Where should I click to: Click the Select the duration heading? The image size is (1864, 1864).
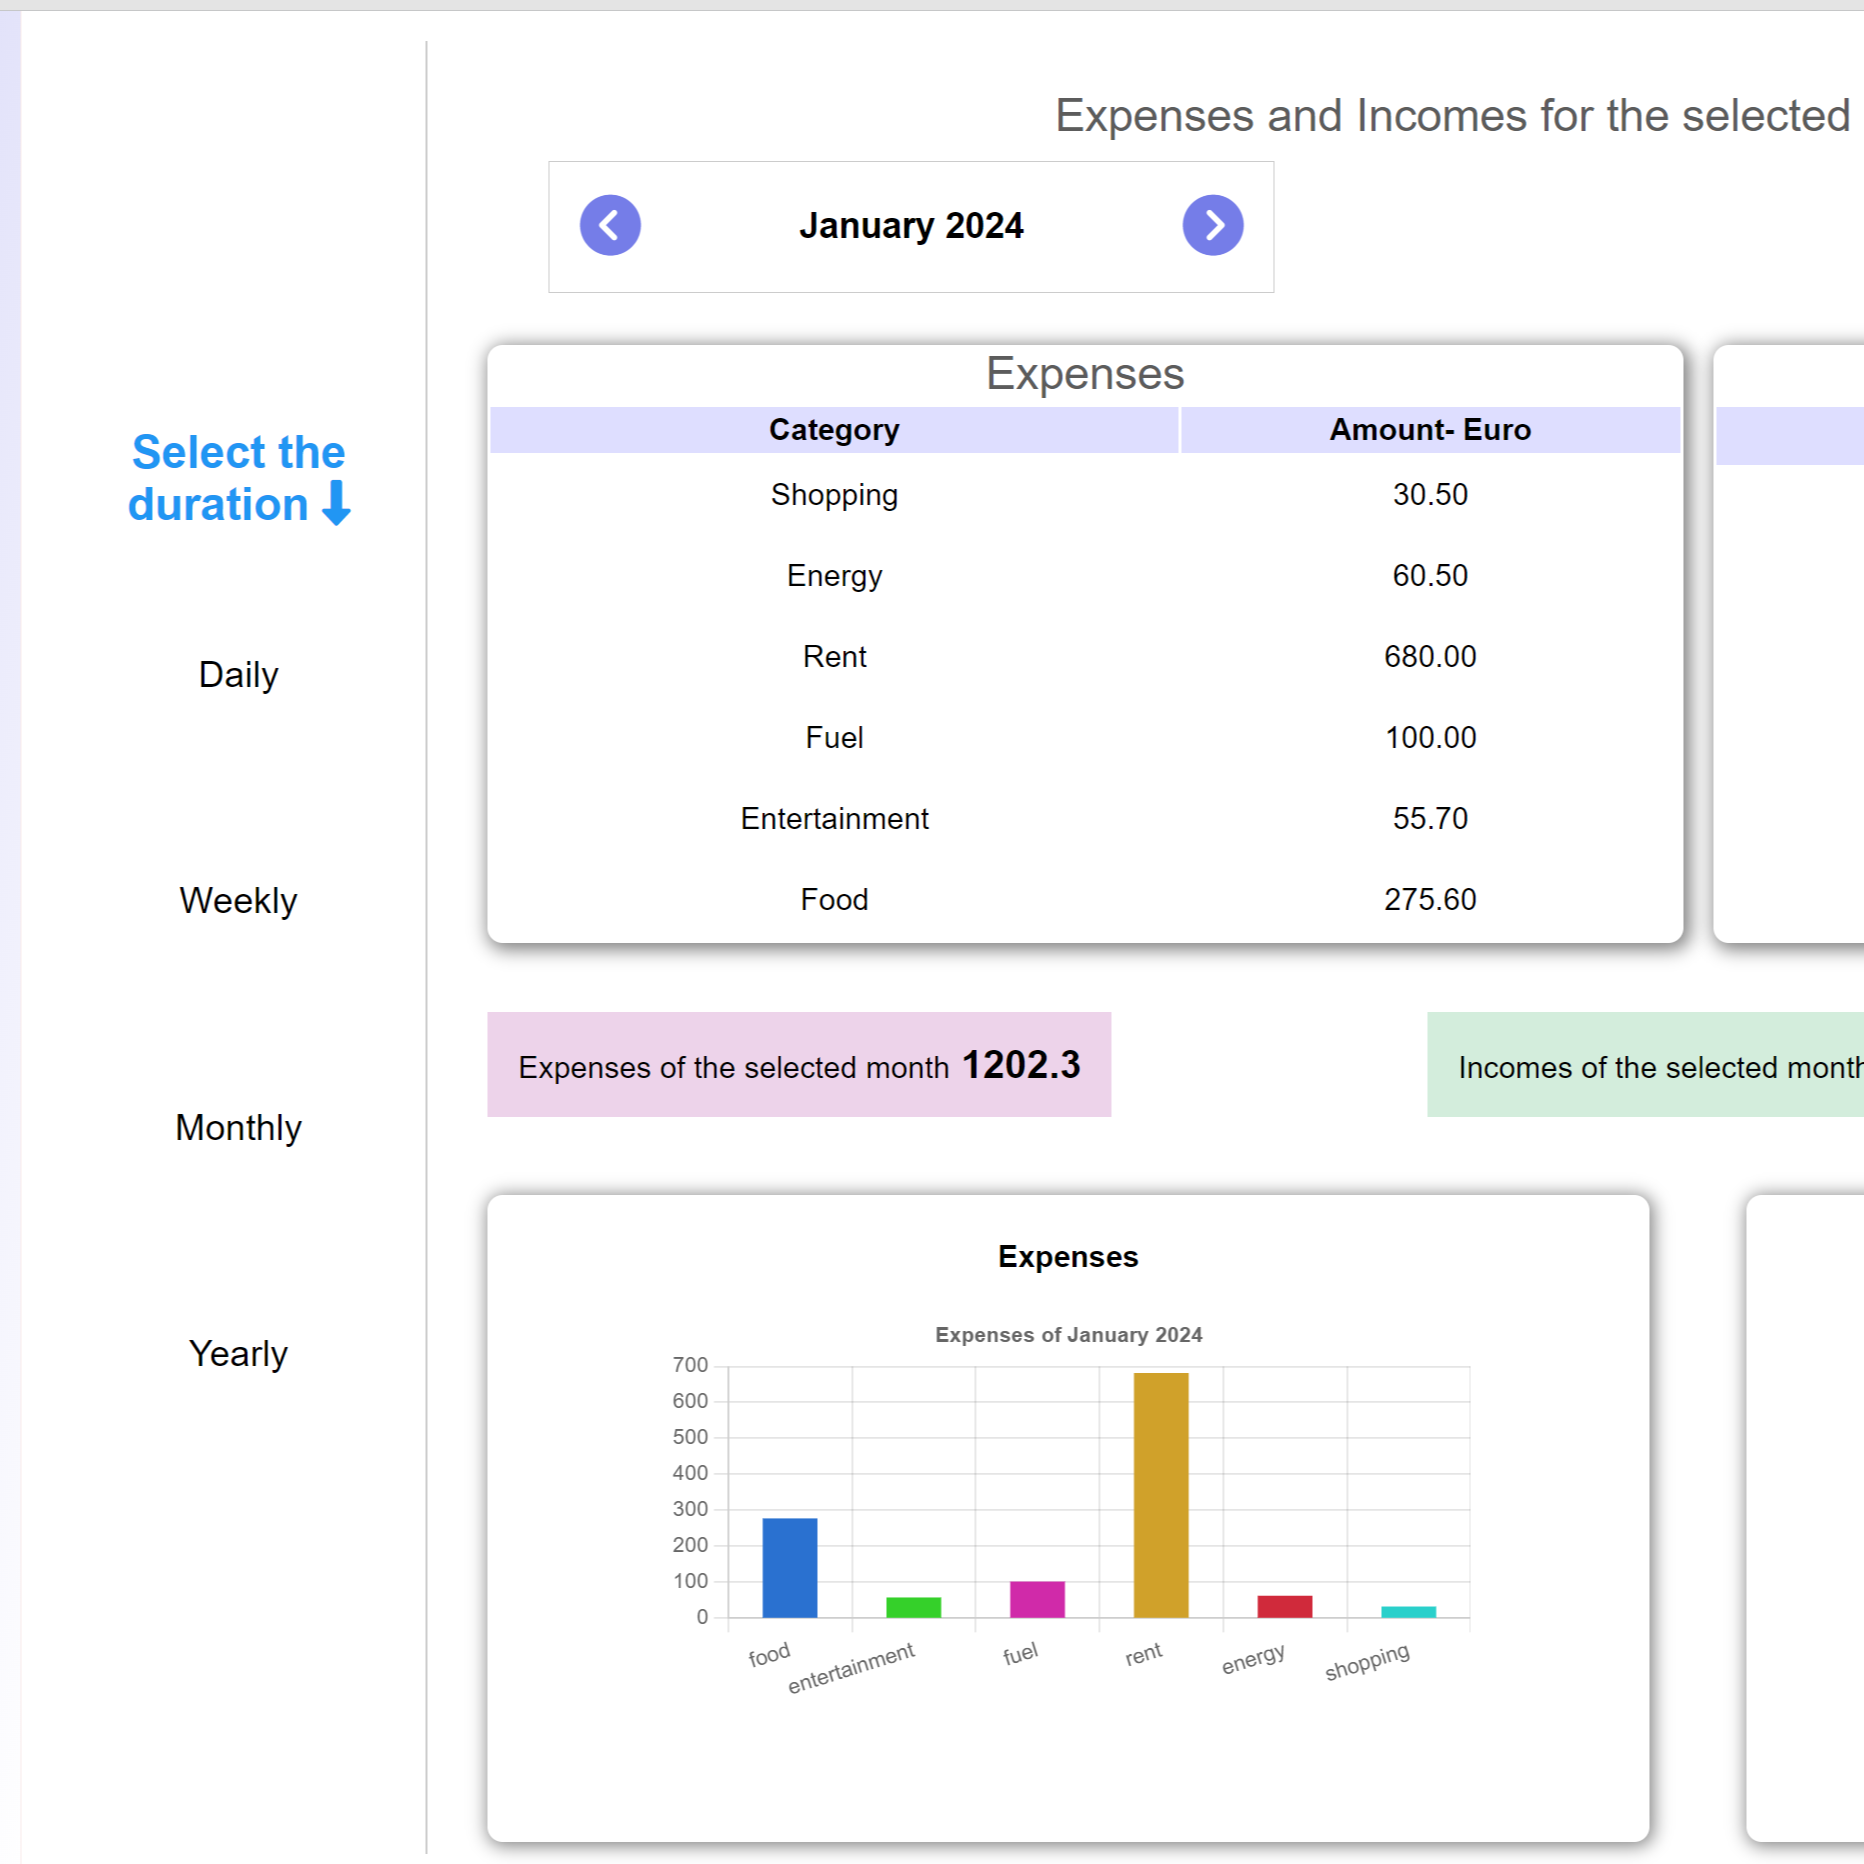pyautogui.click(x=237, y=477)
